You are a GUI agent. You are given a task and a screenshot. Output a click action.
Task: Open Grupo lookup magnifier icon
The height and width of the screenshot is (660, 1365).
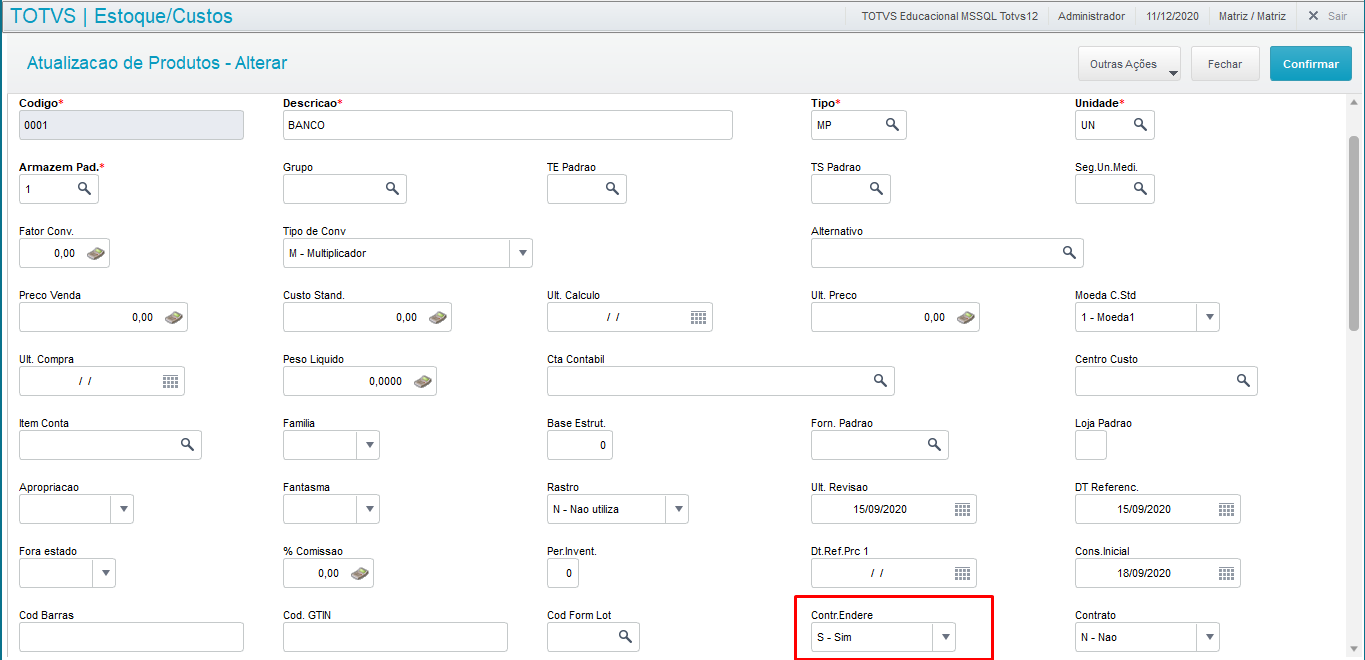[x=392, y=189]
